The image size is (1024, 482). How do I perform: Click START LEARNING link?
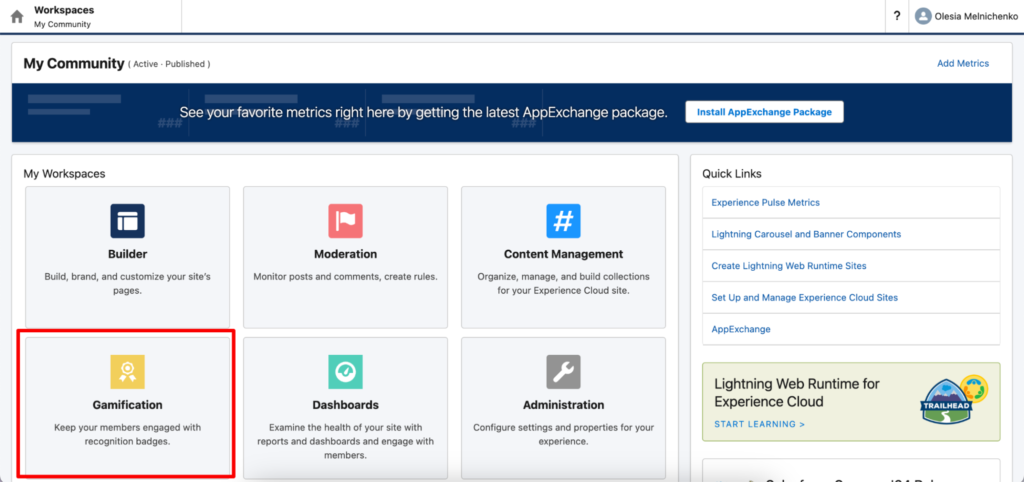tap(760, 424)
